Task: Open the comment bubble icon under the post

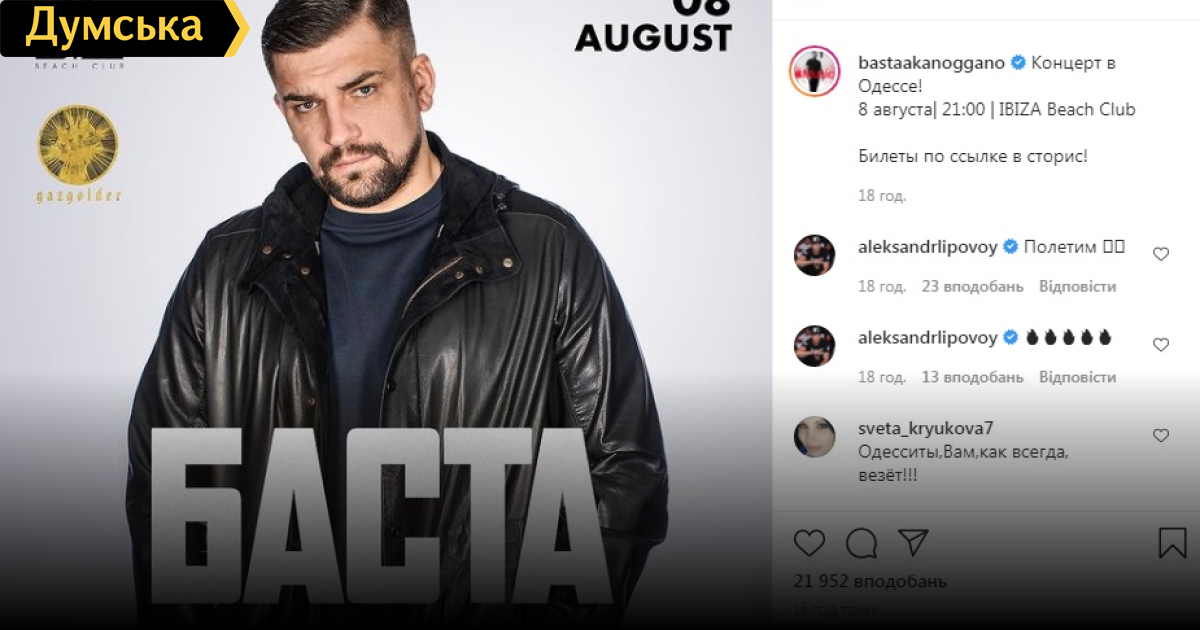Action: [x=861, y=543]
